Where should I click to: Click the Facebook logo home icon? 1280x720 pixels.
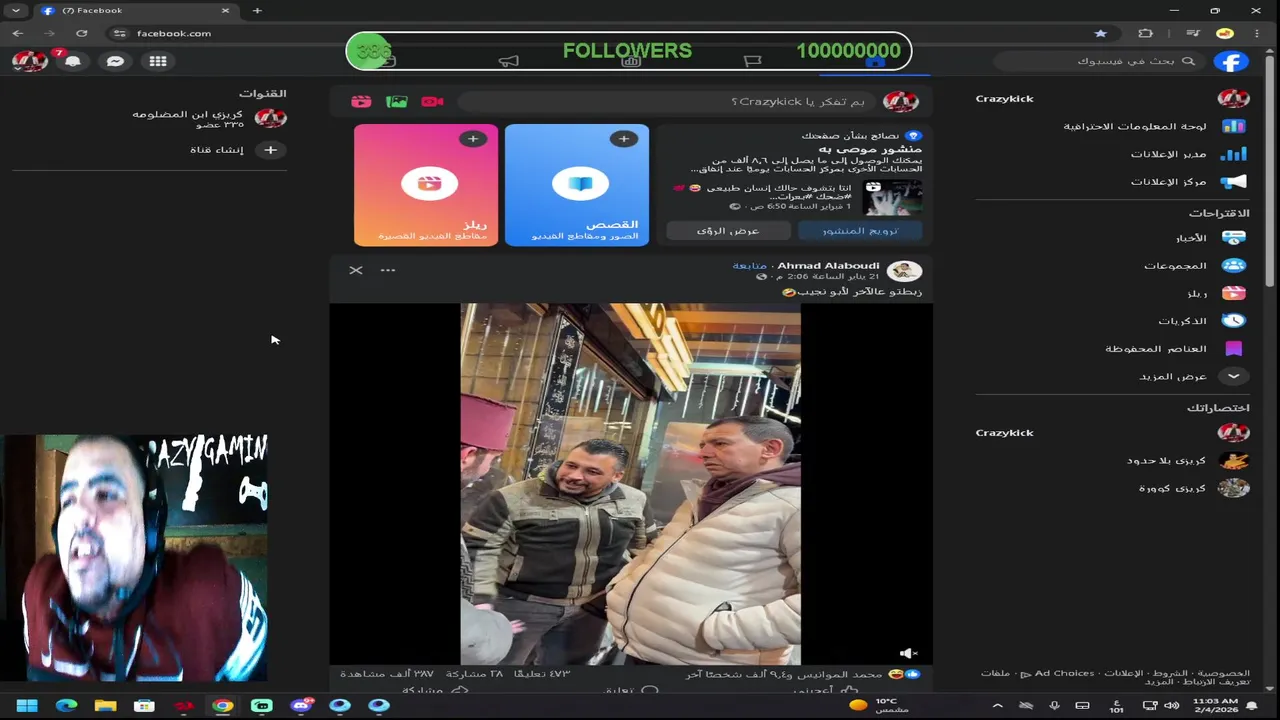click(x=1232, y=61)
